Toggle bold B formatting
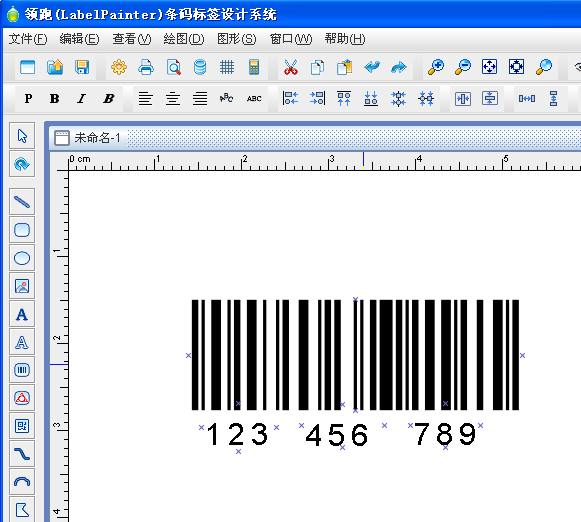This screenshot has height=522, width=581. click(55, 99)
